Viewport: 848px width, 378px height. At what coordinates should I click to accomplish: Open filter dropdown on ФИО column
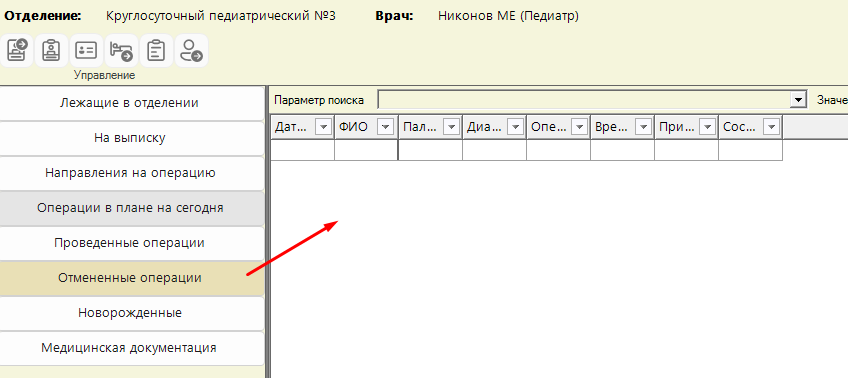pos(386,128)
